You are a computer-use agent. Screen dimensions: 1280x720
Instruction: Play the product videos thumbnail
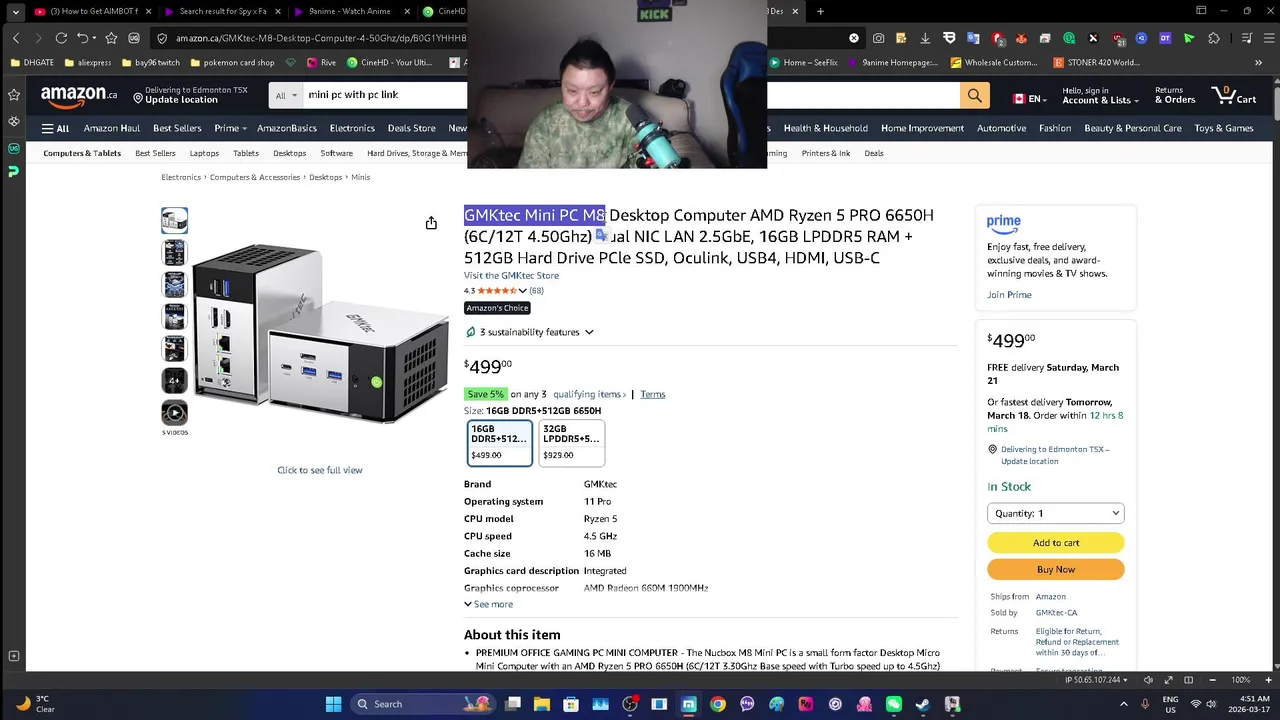pyautogui.click(x=175, y=412)
